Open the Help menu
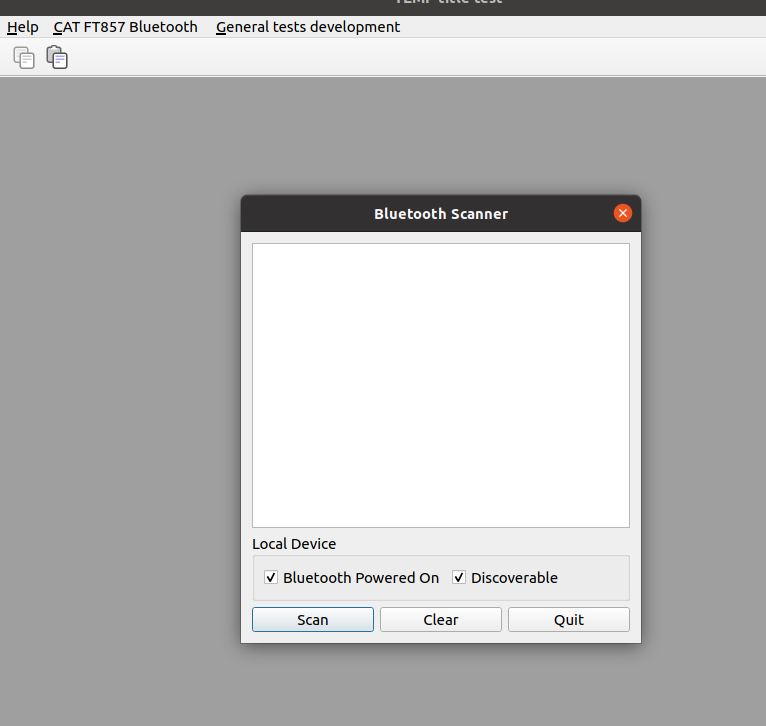The height and width of the screenshot is (726, 766). (22, 27)
